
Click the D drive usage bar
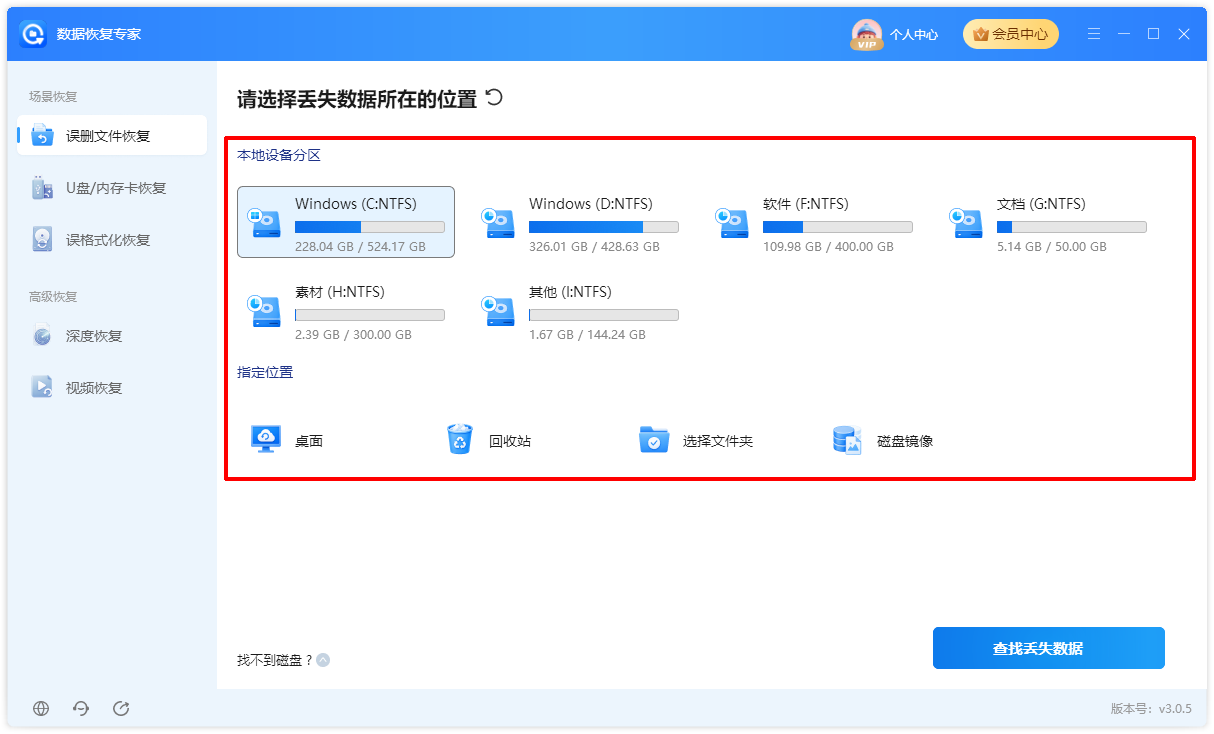coord(604,227)
